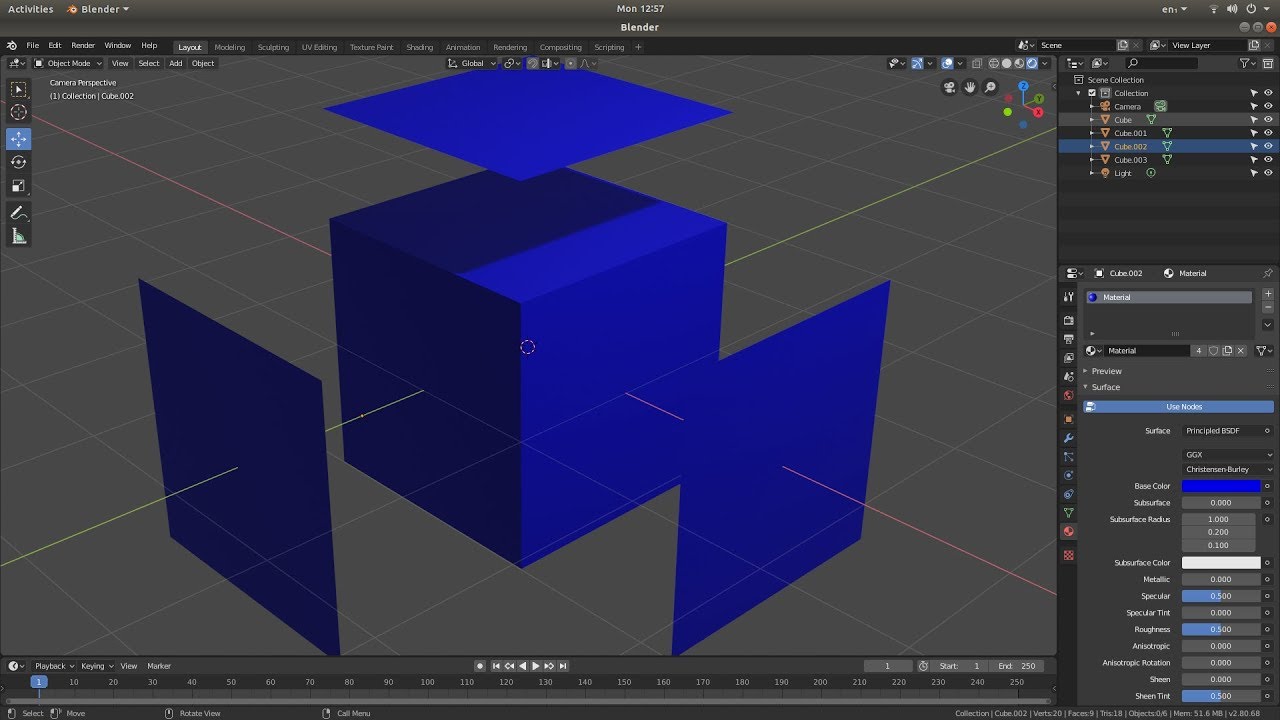The width and height of the screenshot is (1280, 720).
Task: Click the End frame field
Action: (1018, 666)
